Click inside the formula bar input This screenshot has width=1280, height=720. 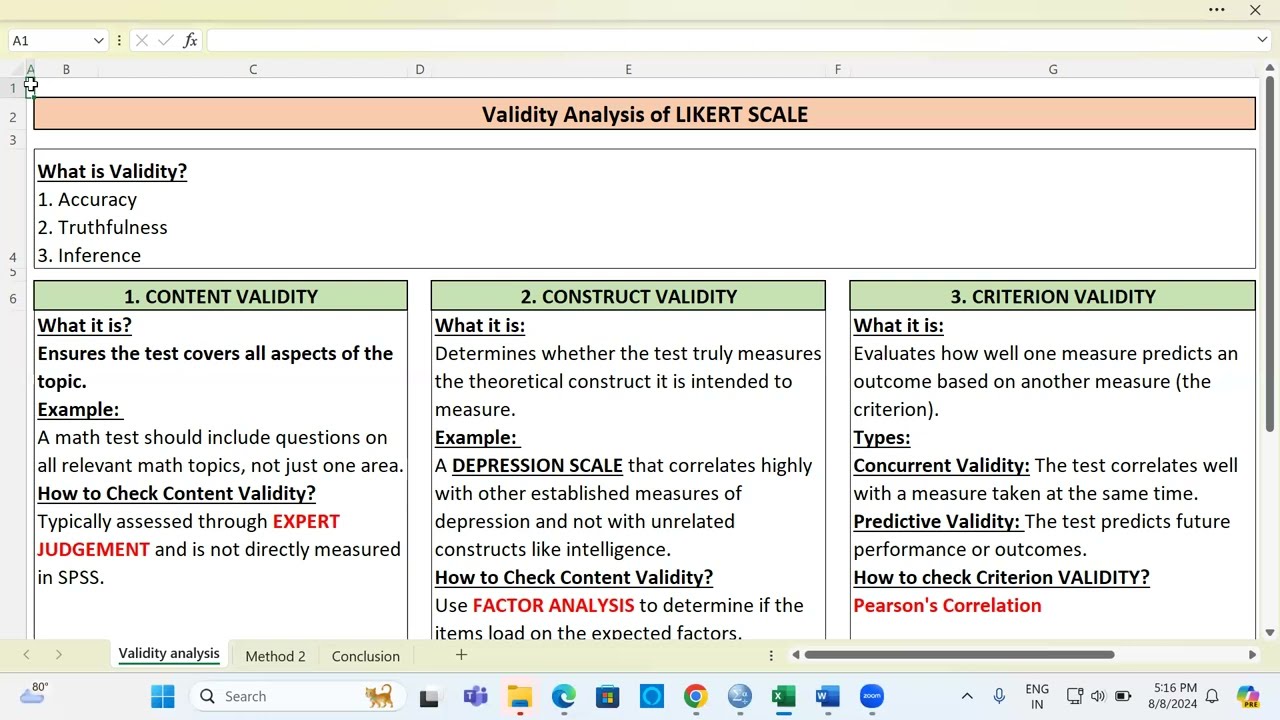[730, 40]
